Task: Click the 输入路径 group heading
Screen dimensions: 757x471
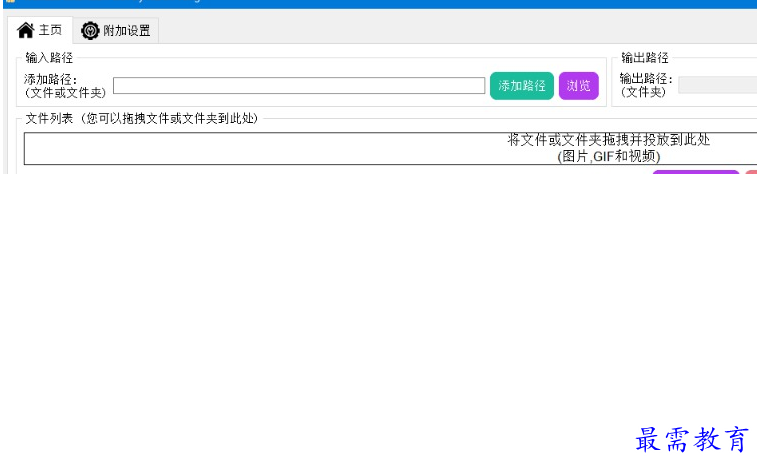Action: coord(49,58)
